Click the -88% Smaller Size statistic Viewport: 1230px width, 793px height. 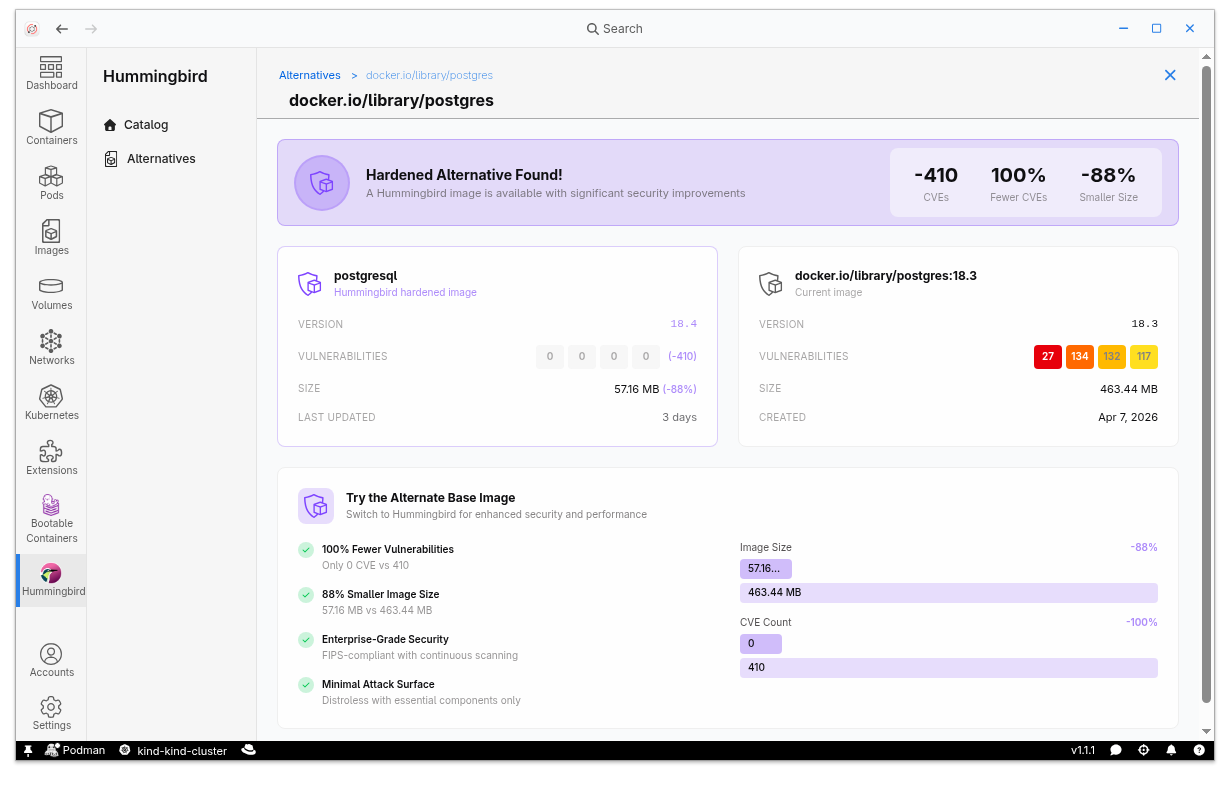1108,183
